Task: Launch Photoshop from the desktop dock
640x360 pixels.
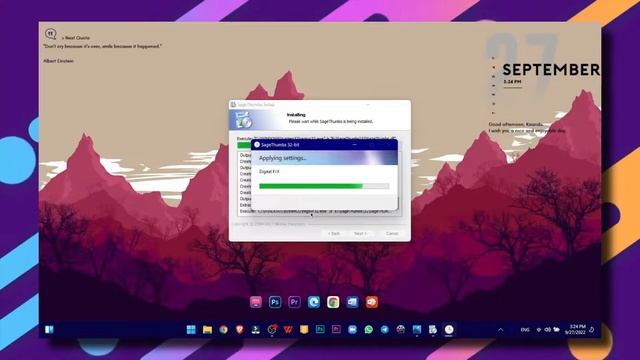Action: 275,302
